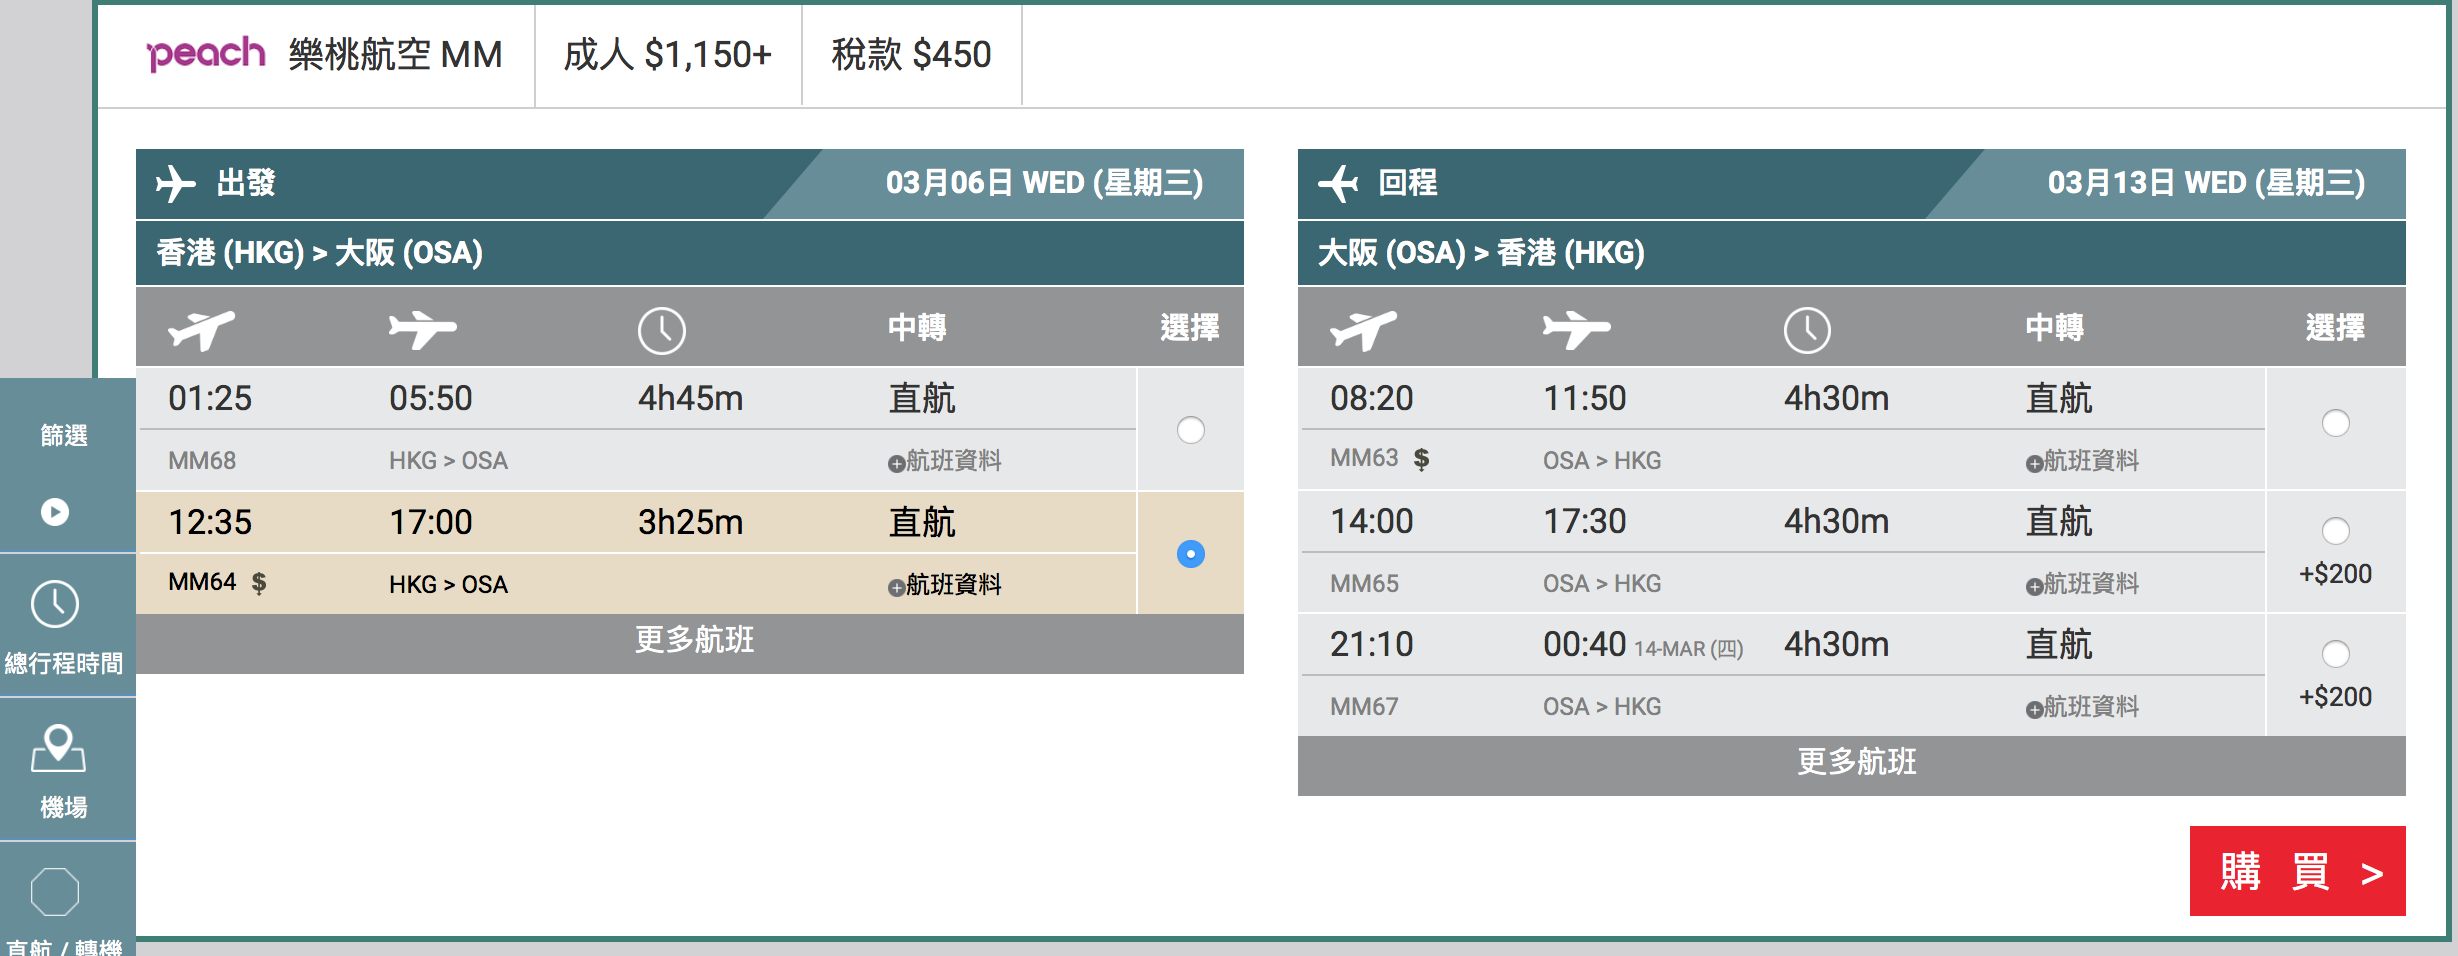
Task: Choose the 21:10 MM67 return flight radio
Action: coord(2335,654)
